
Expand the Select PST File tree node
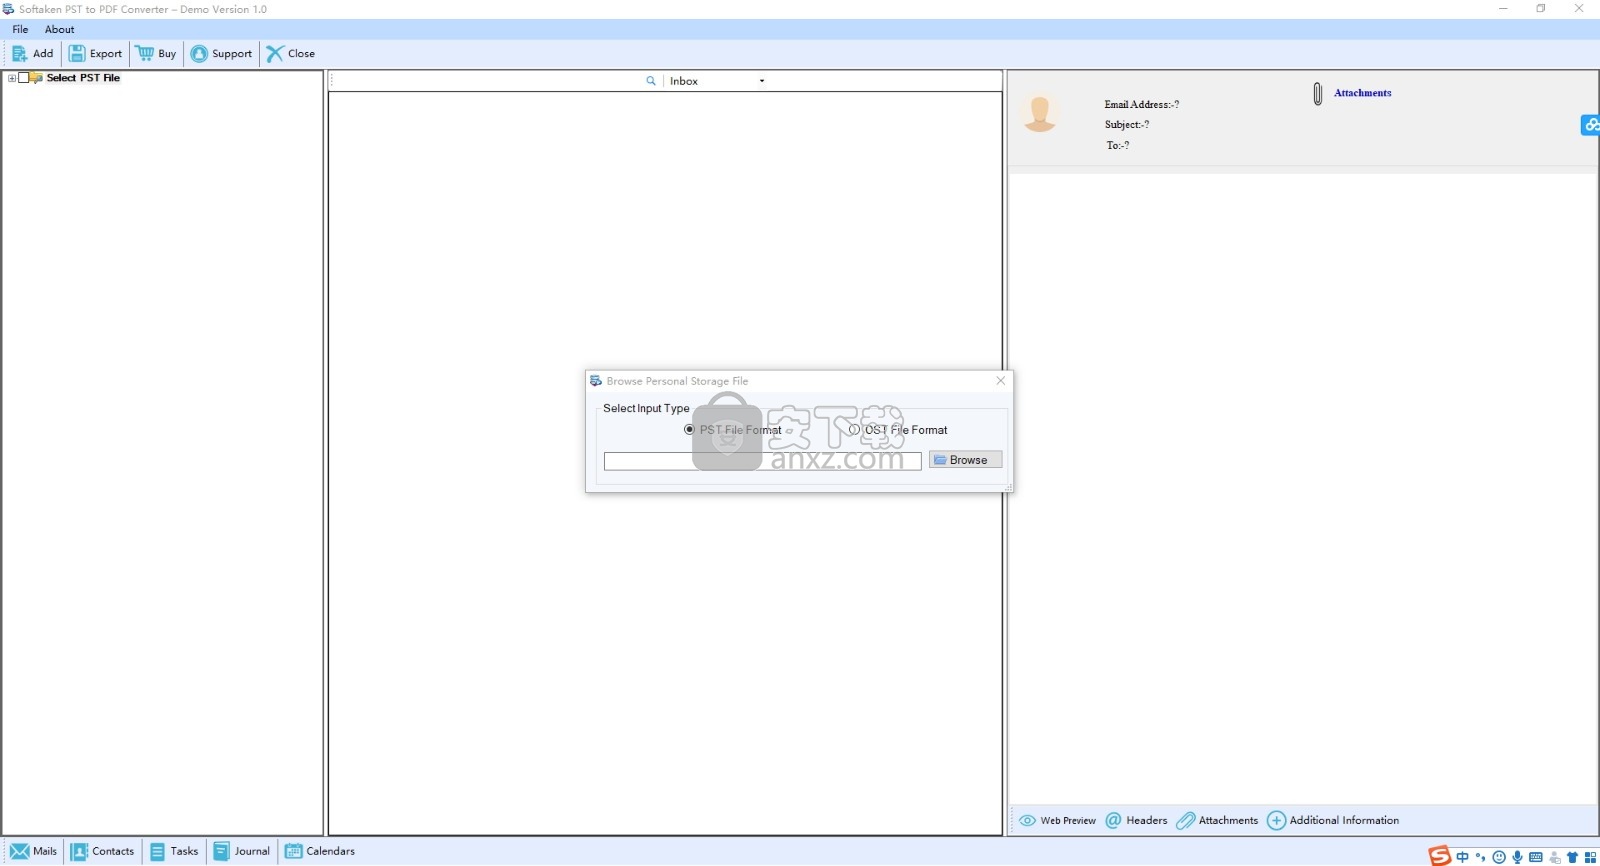click(12, 78)
